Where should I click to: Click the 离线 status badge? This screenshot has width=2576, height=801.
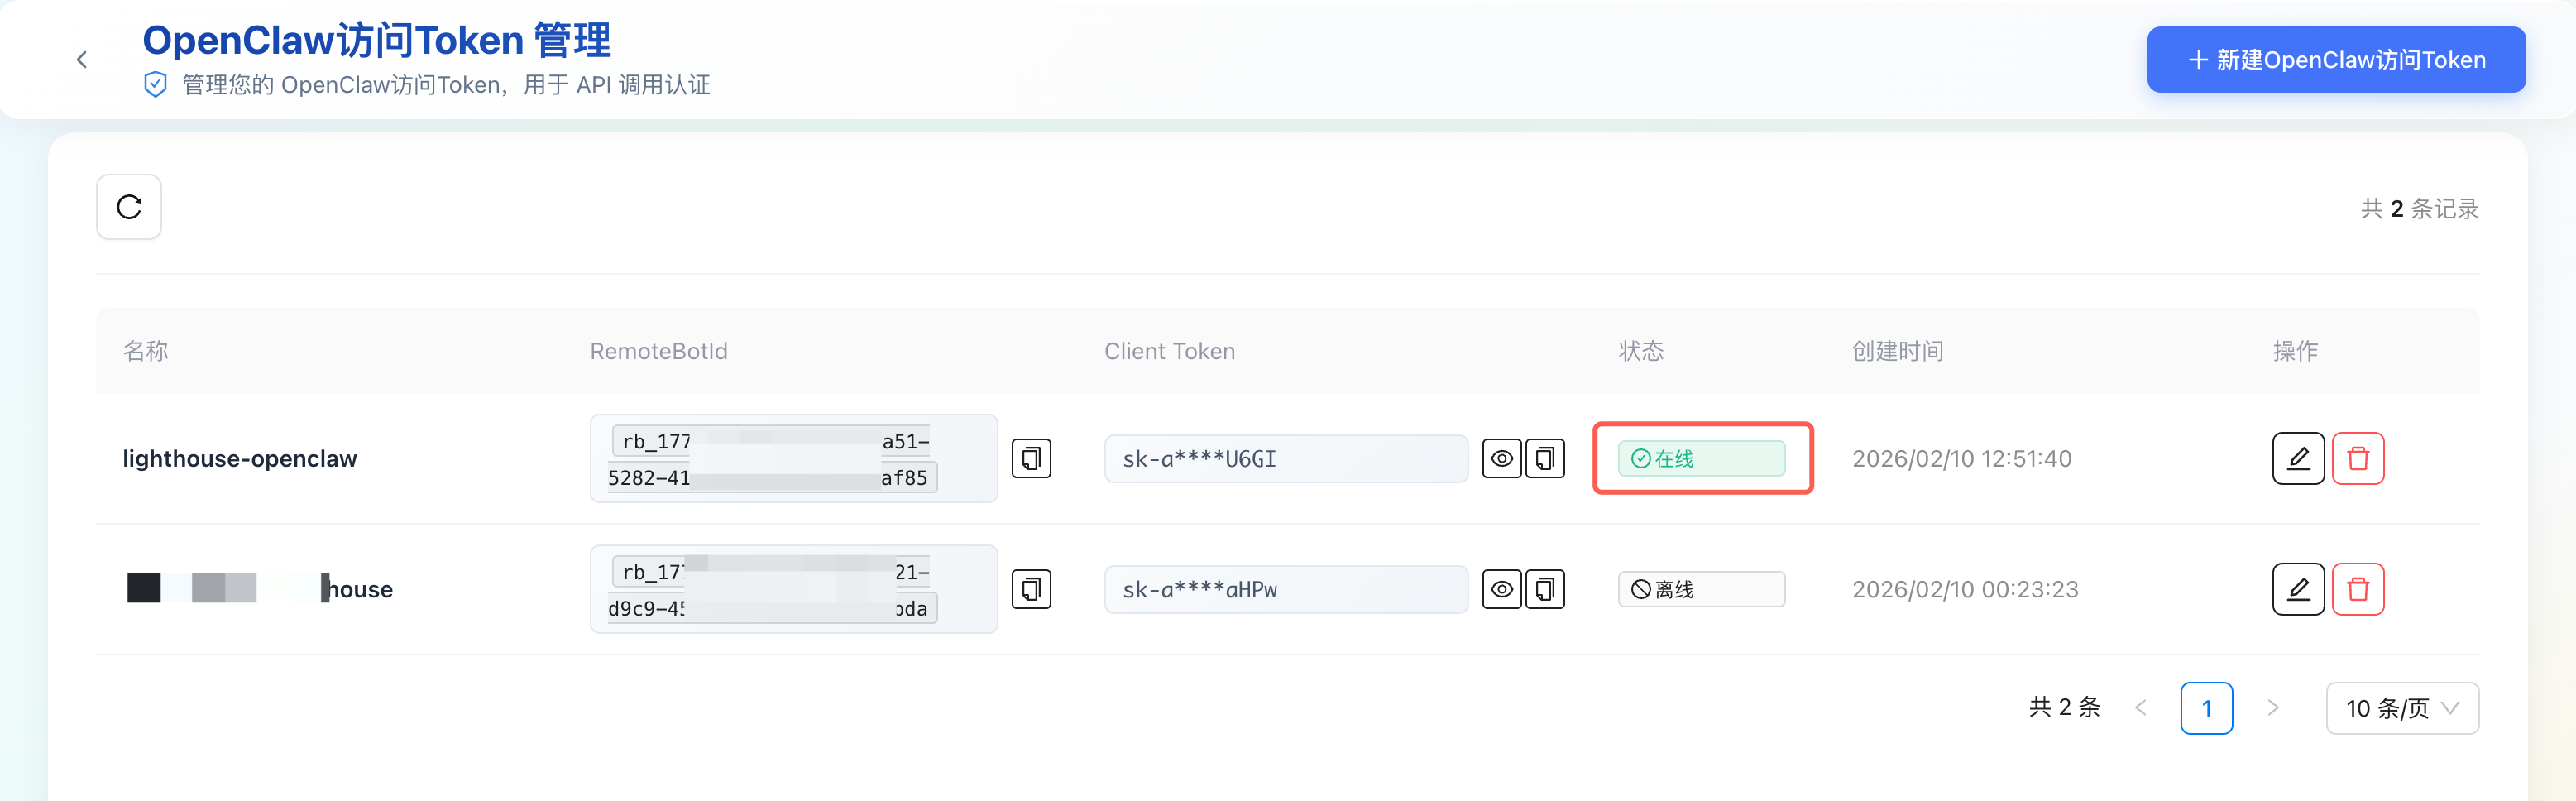[x=1701, y=590]
